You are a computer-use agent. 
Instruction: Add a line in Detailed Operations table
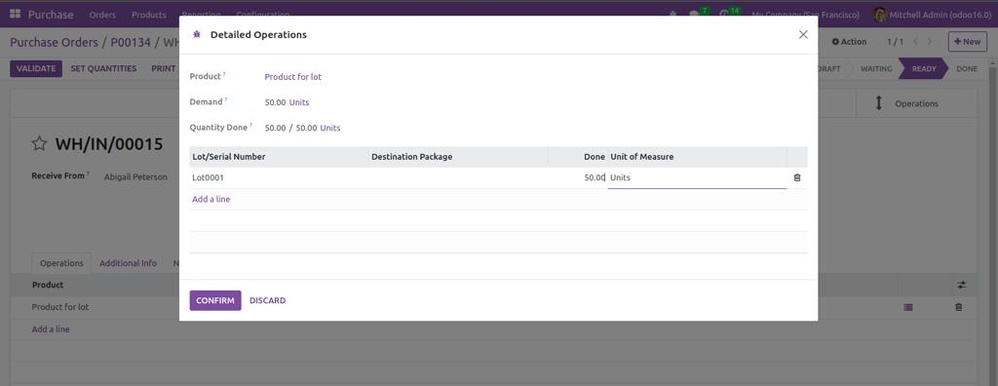(211, 199)
